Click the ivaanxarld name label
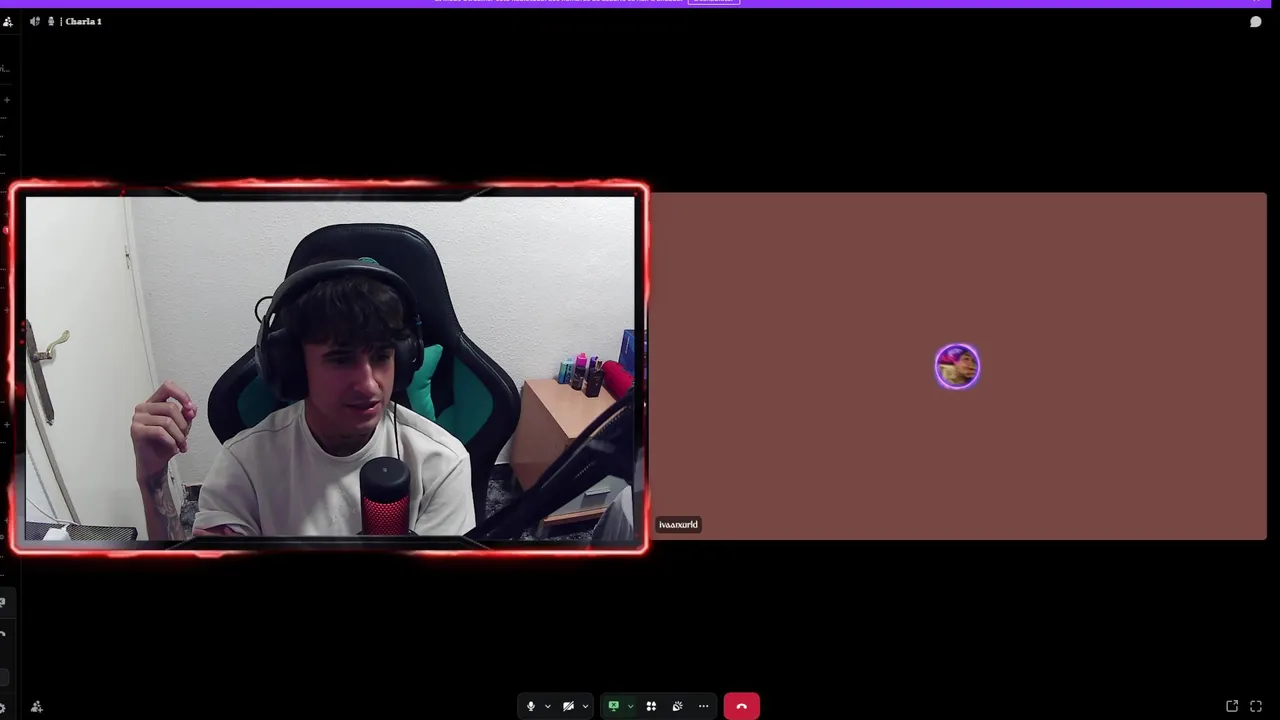Image resolution: width=1280 pixels, height=720 pixels. pos(678,524)
